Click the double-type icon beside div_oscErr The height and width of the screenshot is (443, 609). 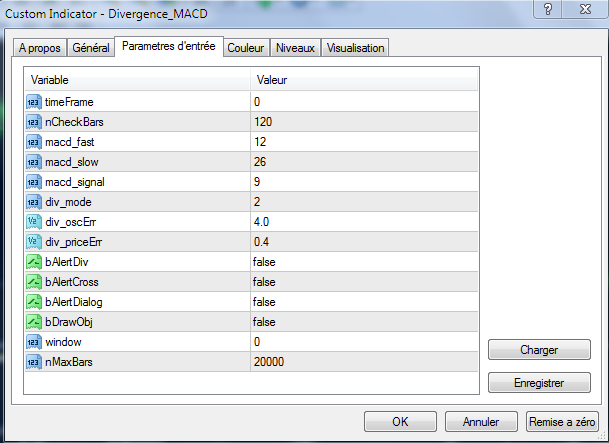tap(34, 221)
